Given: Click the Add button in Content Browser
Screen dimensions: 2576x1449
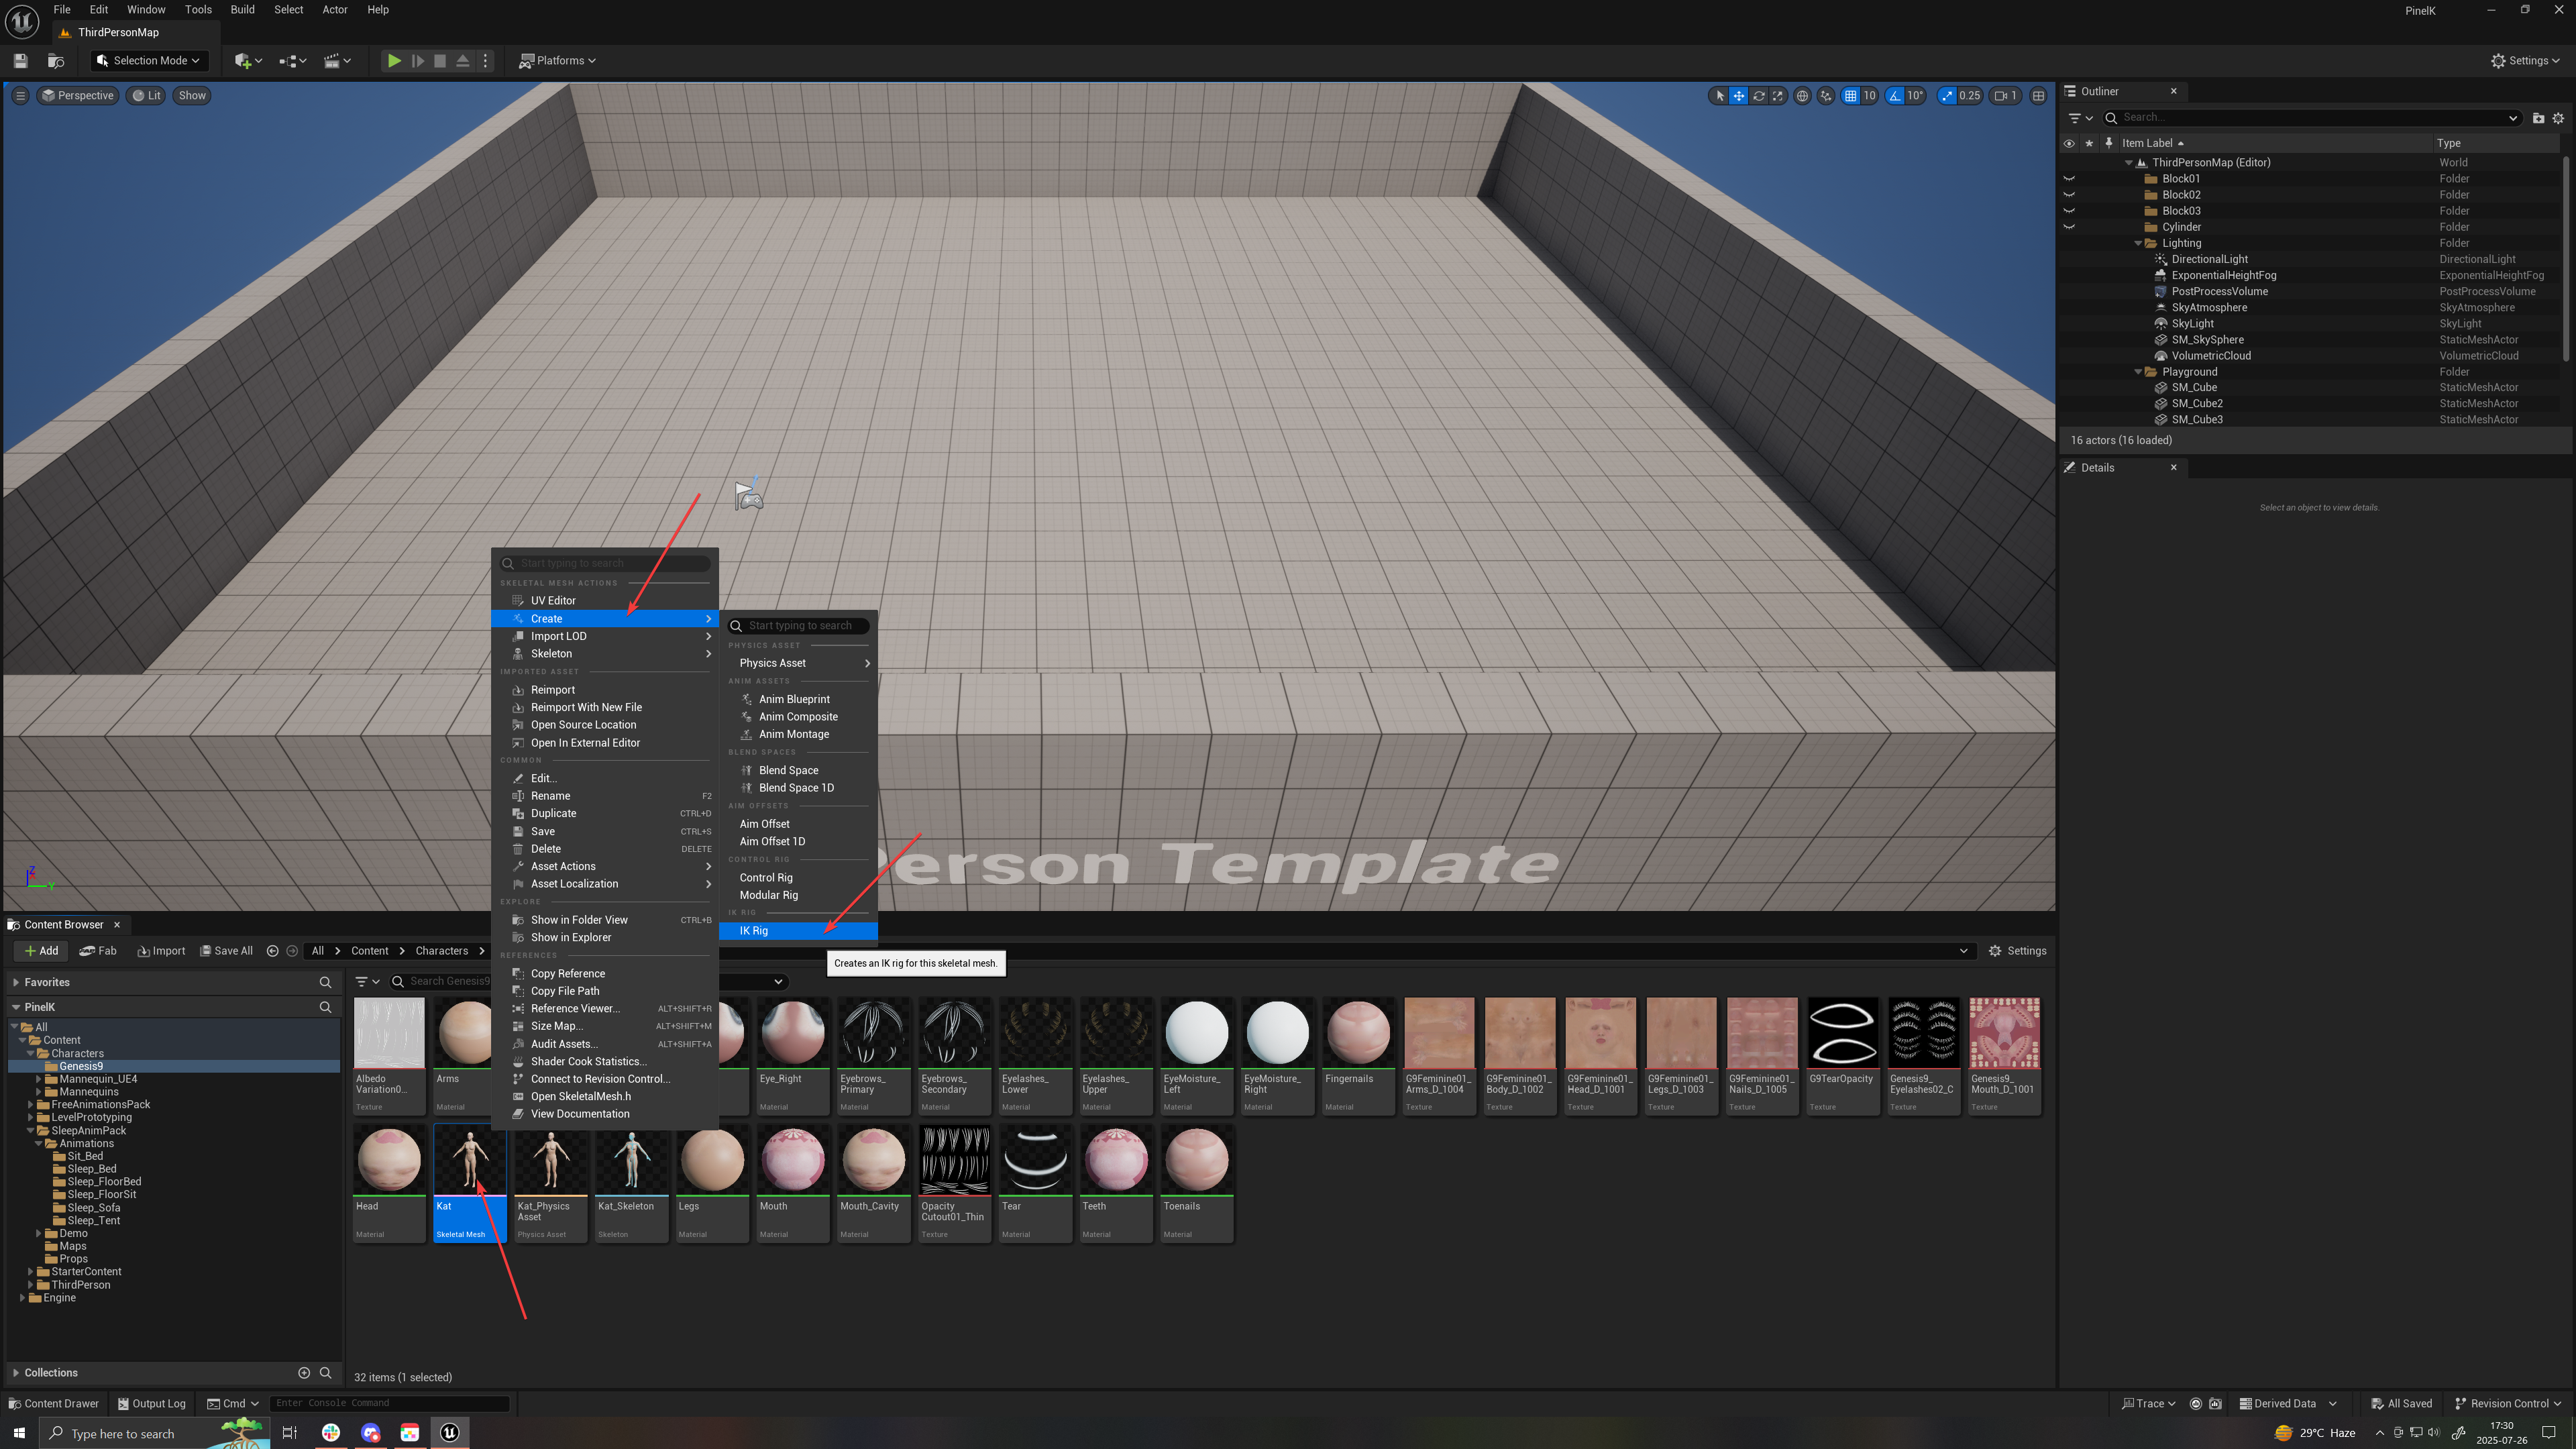Looking at the screenshot, I should coord(40,951).
